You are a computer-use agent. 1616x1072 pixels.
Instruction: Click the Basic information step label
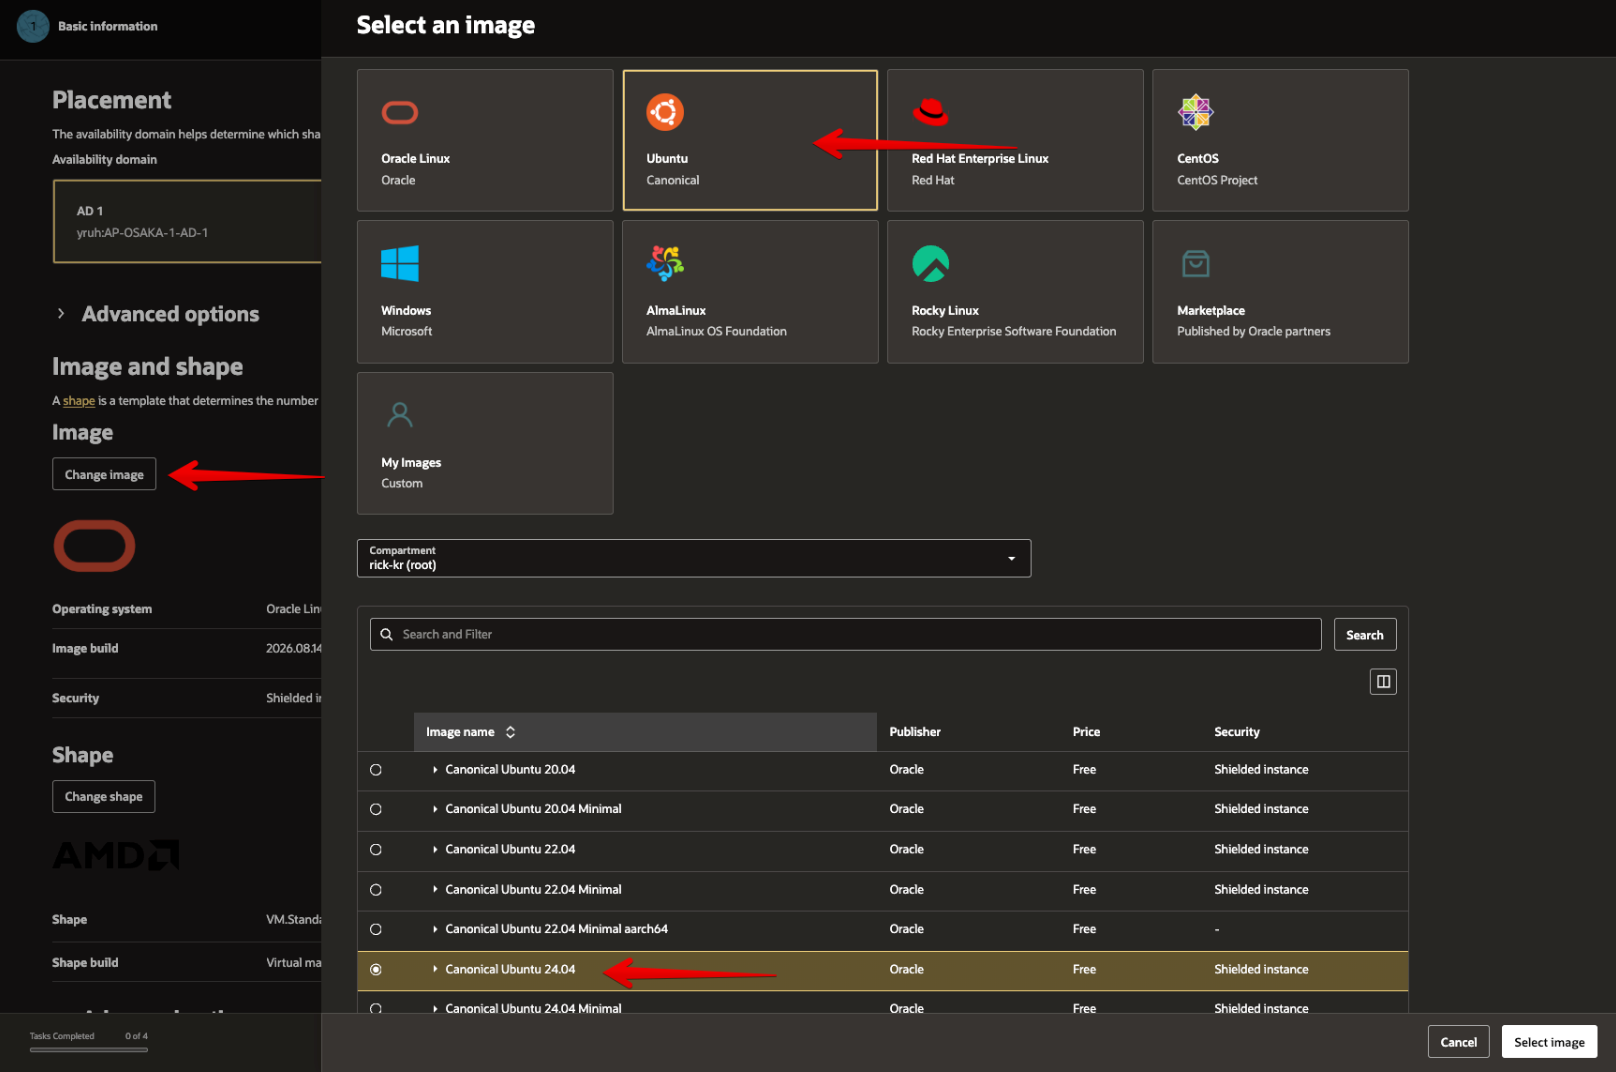(108, 26)
